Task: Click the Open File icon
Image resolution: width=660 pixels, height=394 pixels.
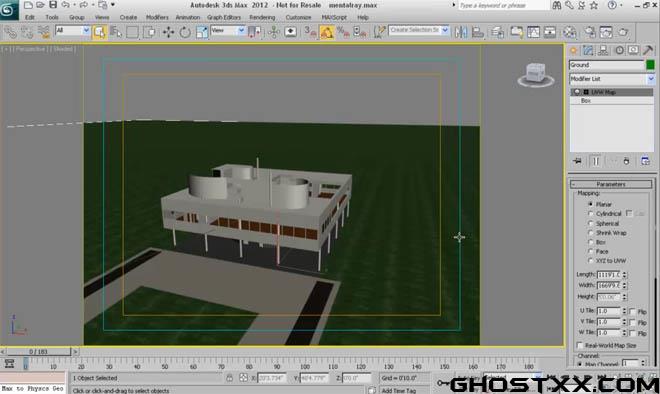Action: pos(40,5)
